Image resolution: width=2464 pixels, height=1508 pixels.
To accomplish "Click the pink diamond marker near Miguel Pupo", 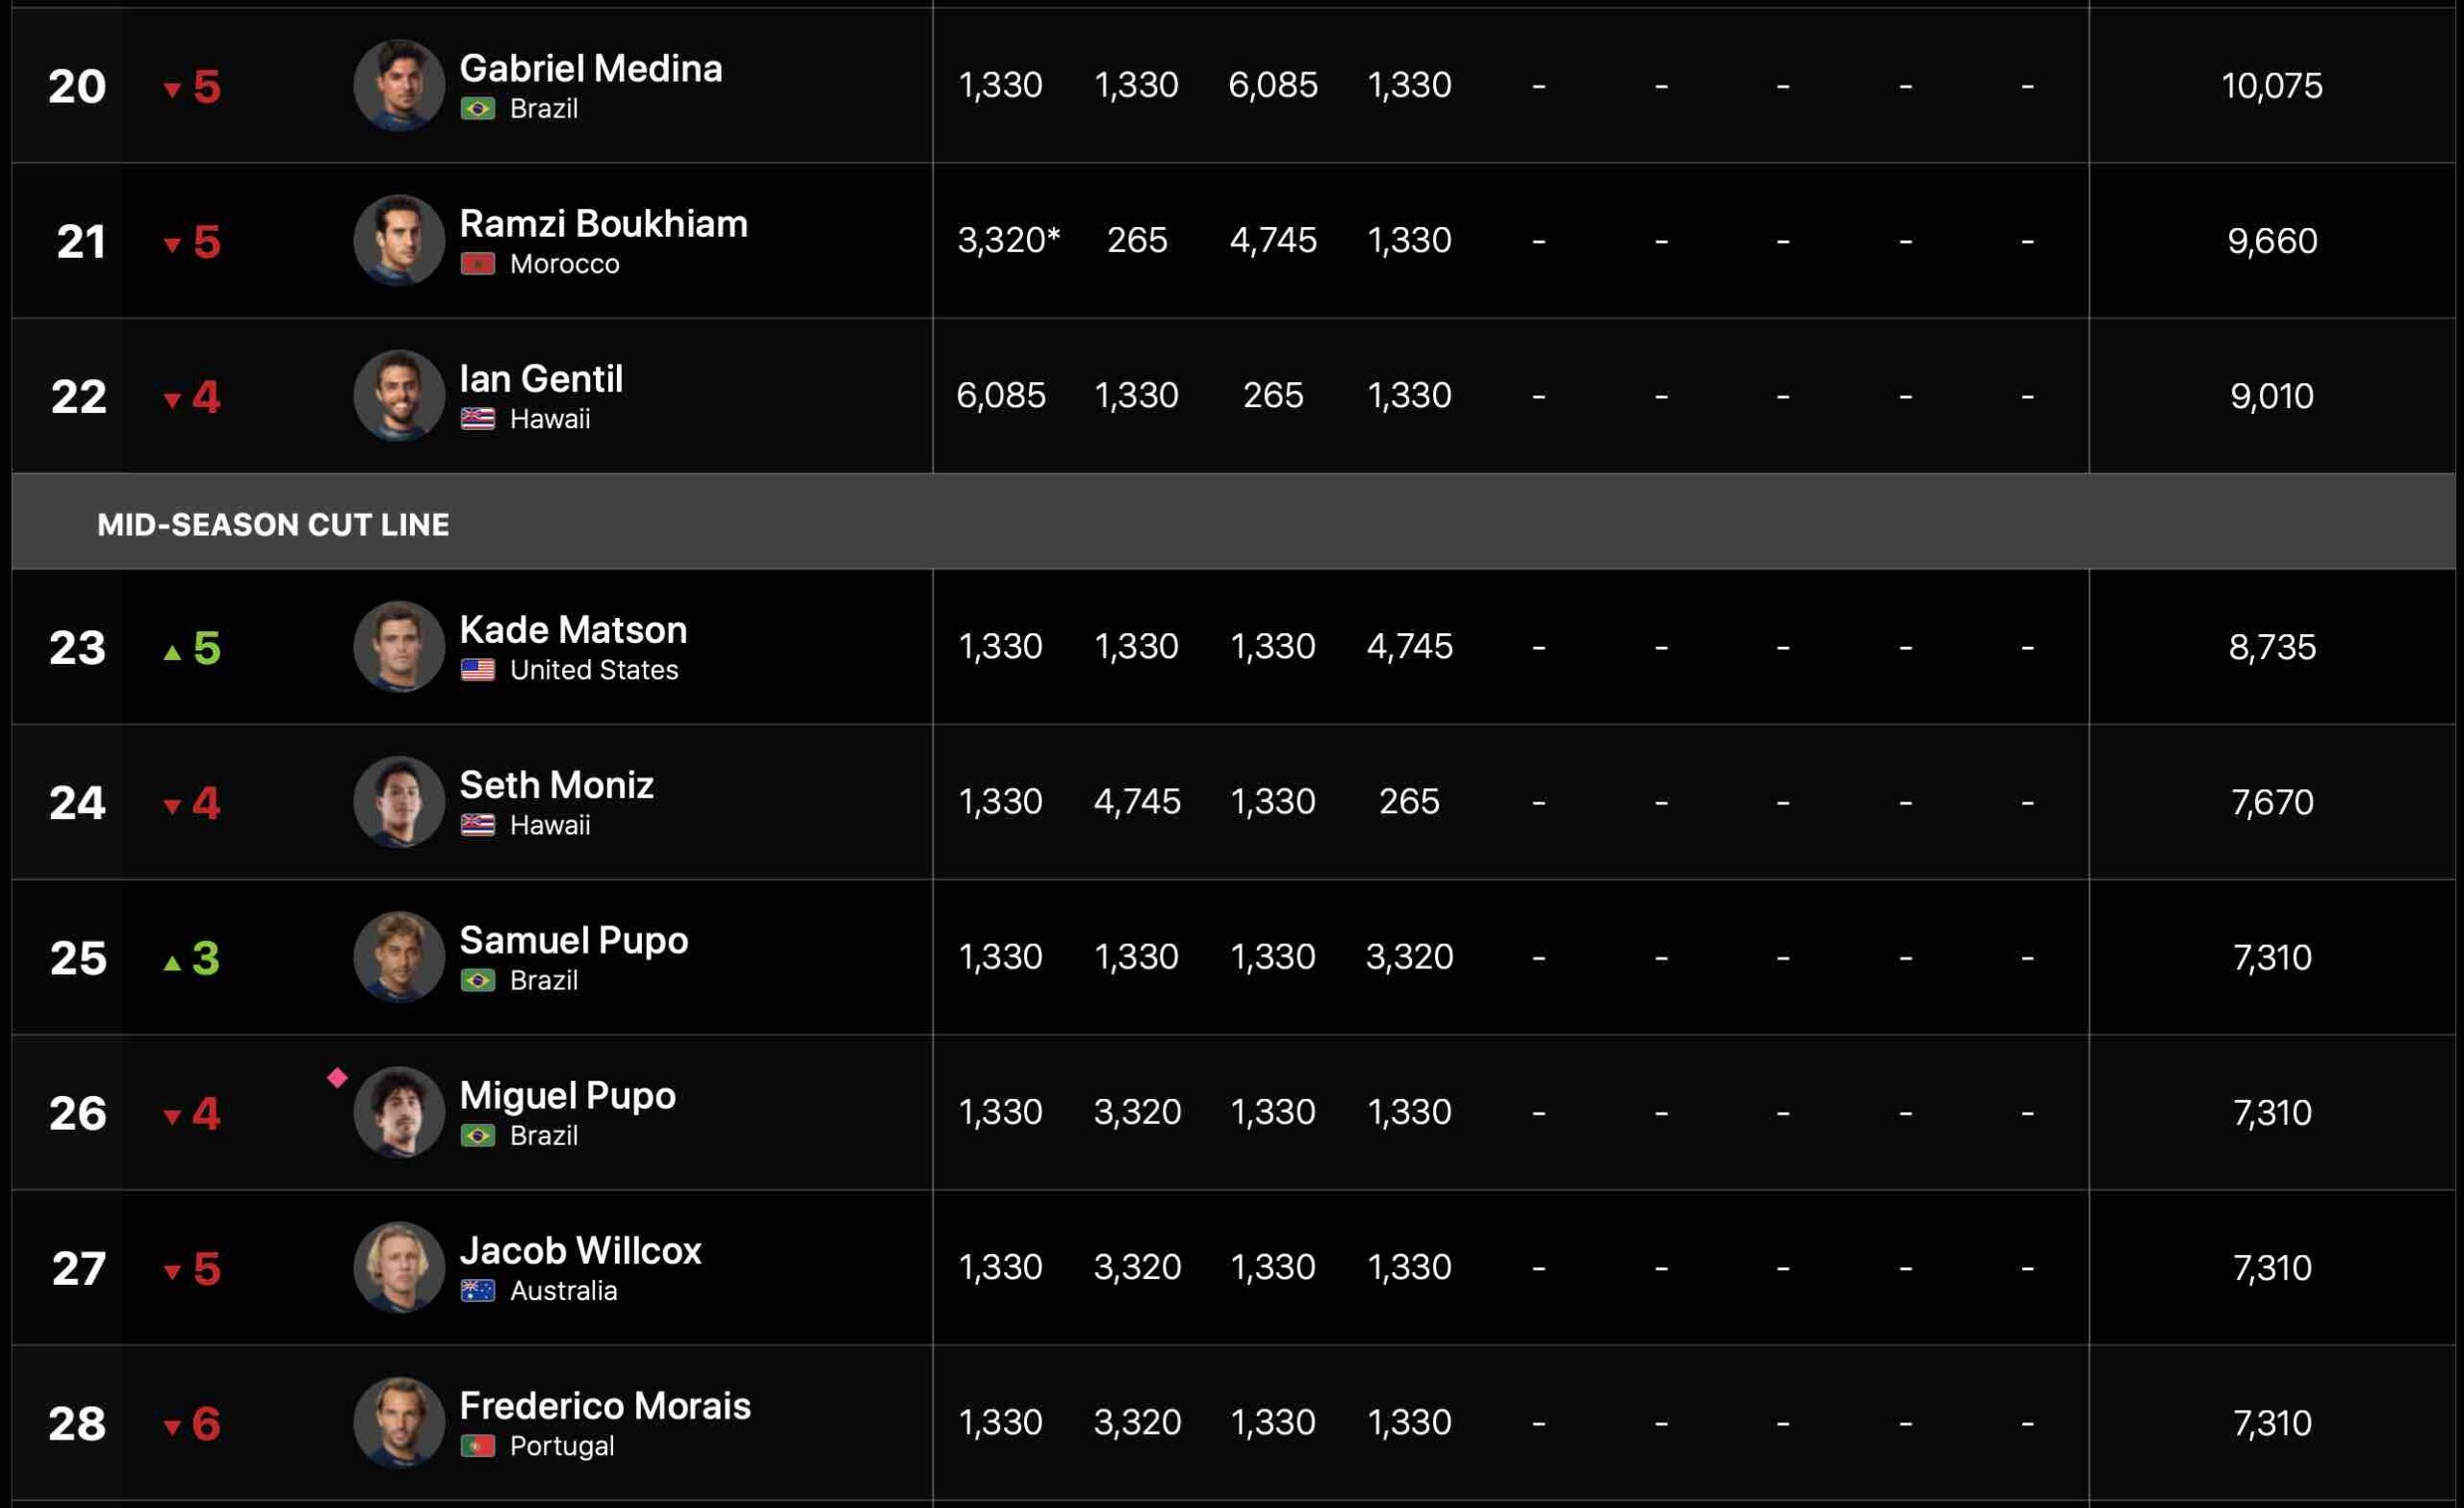I will (x=337, y=1078).
